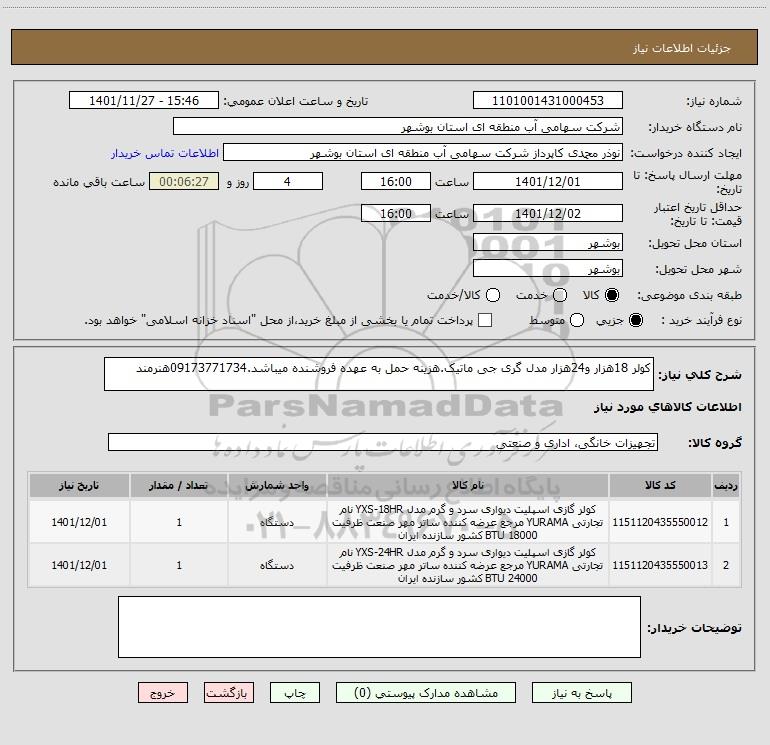The height and width of the screenshot is (745, 770).
Task: Click the تعداد / مقدار column header
Action: click(x=179, y=485)
